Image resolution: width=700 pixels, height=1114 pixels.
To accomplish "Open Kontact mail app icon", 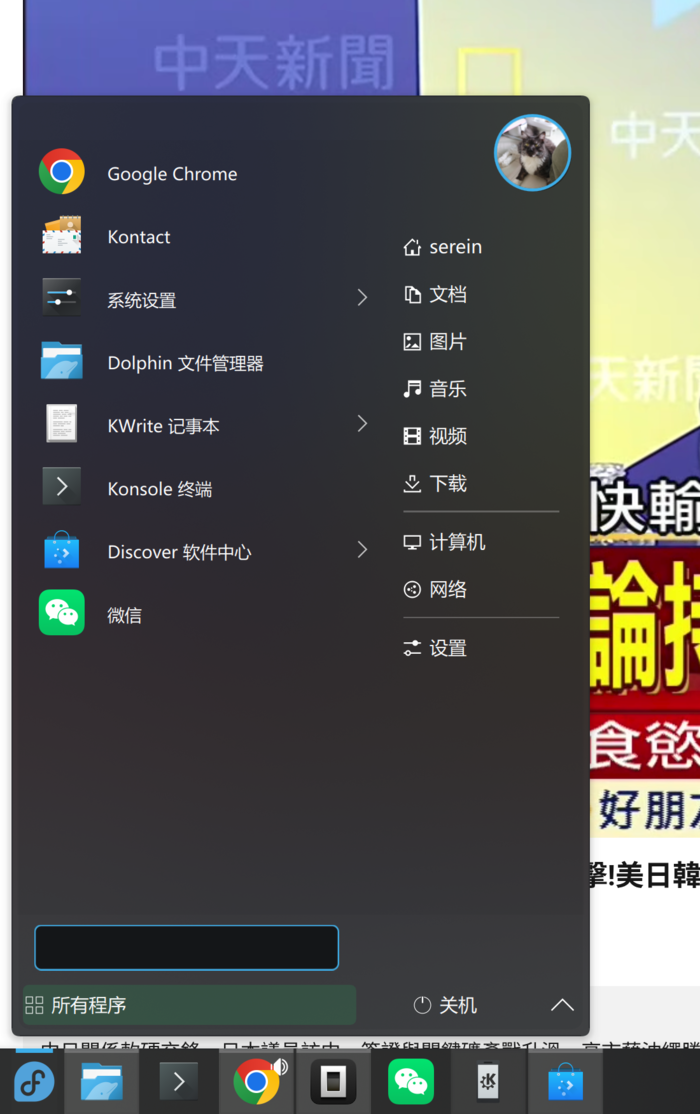I will (62, 235).
